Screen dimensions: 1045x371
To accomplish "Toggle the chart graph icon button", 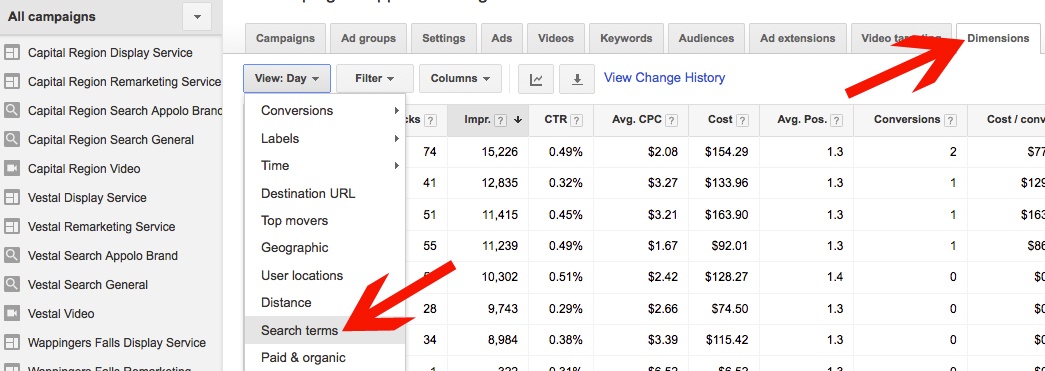I will (x=536, y=79).
